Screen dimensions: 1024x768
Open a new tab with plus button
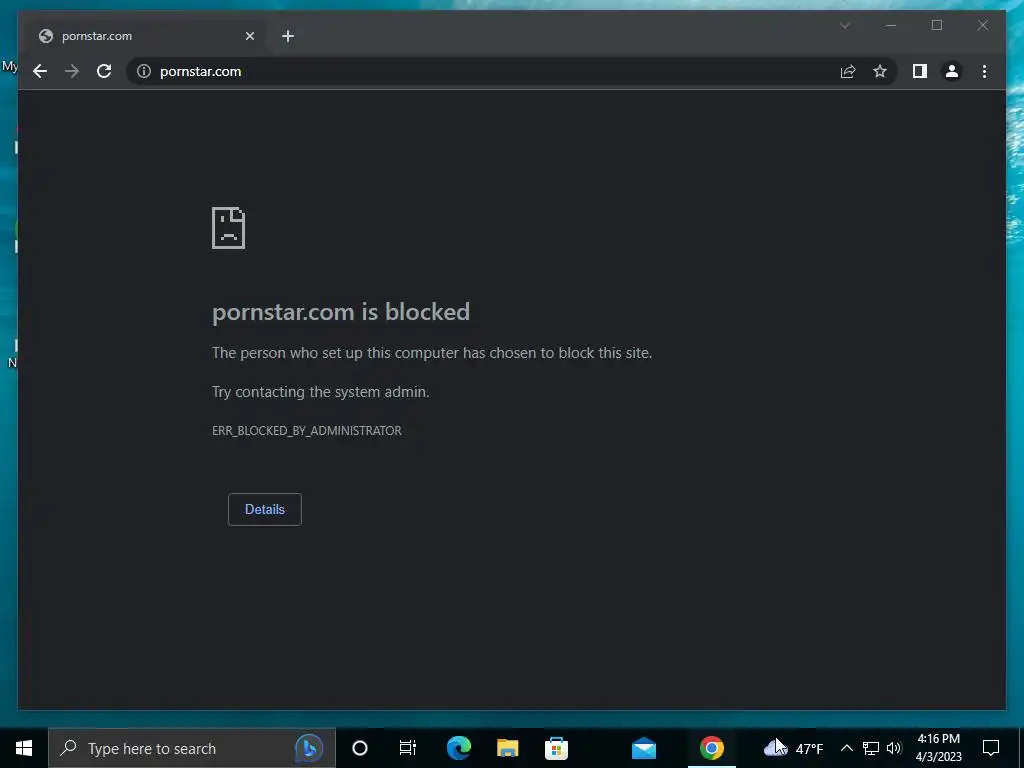click(288, 36)
